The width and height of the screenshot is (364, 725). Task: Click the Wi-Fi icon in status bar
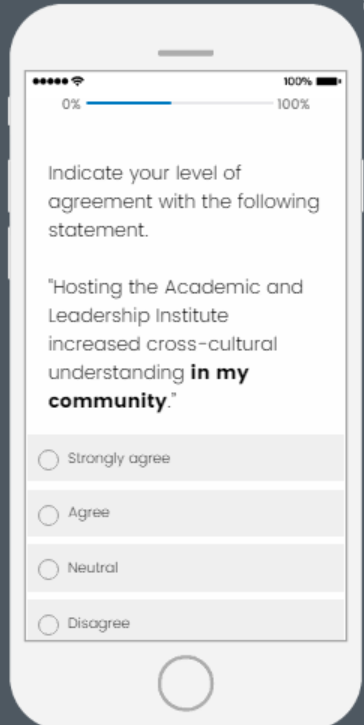click(78, 81)
